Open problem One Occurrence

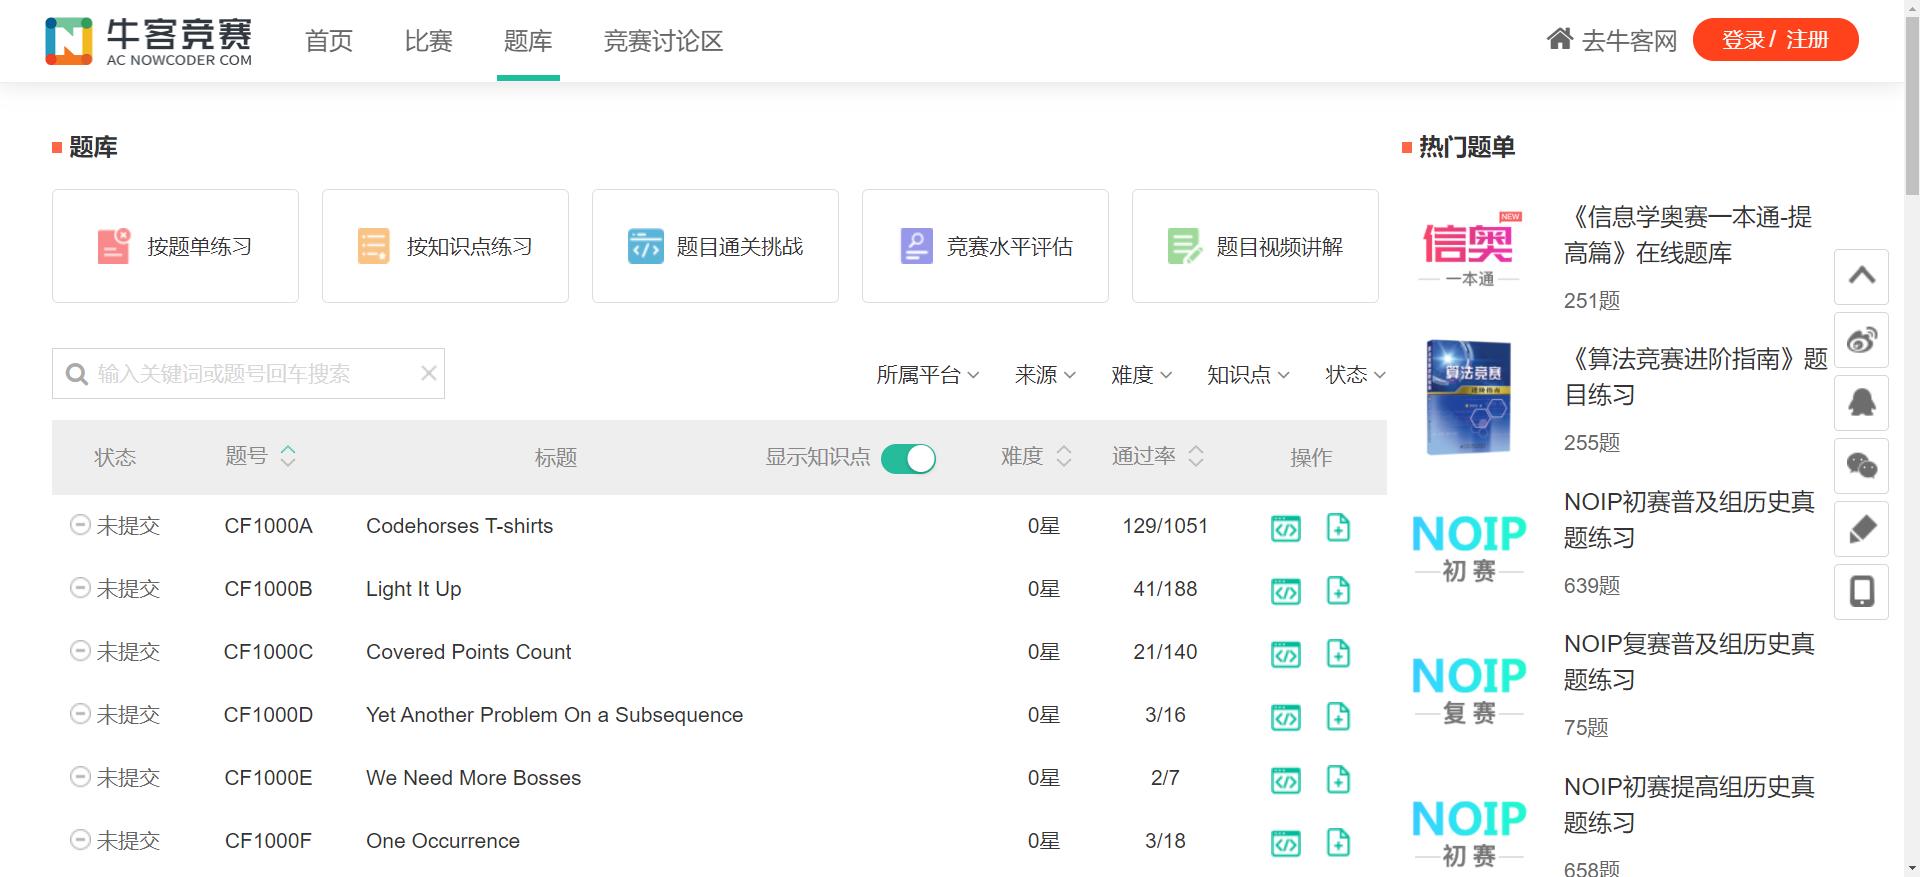[x=442, y=841]
